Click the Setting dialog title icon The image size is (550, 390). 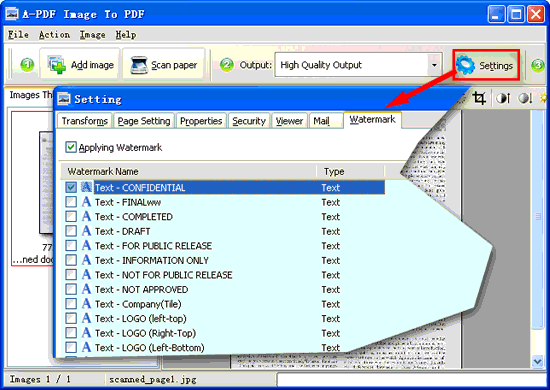64,99
